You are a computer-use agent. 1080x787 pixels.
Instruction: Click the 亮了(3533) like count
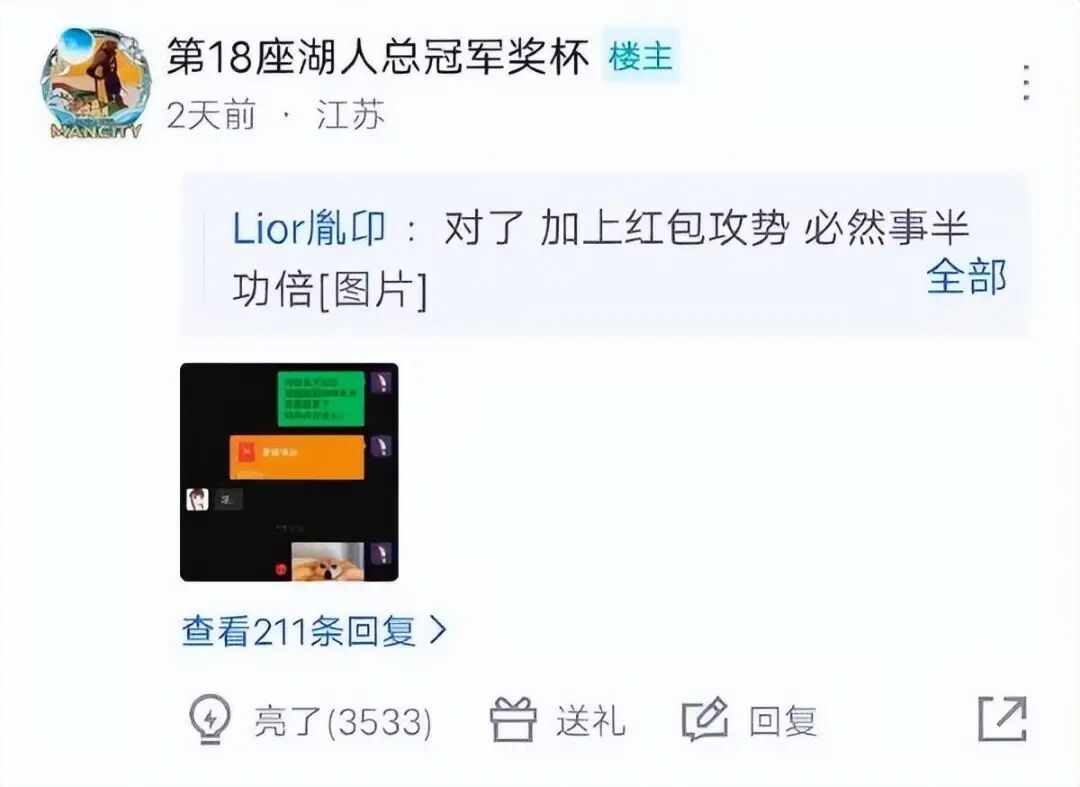point(343,722)
